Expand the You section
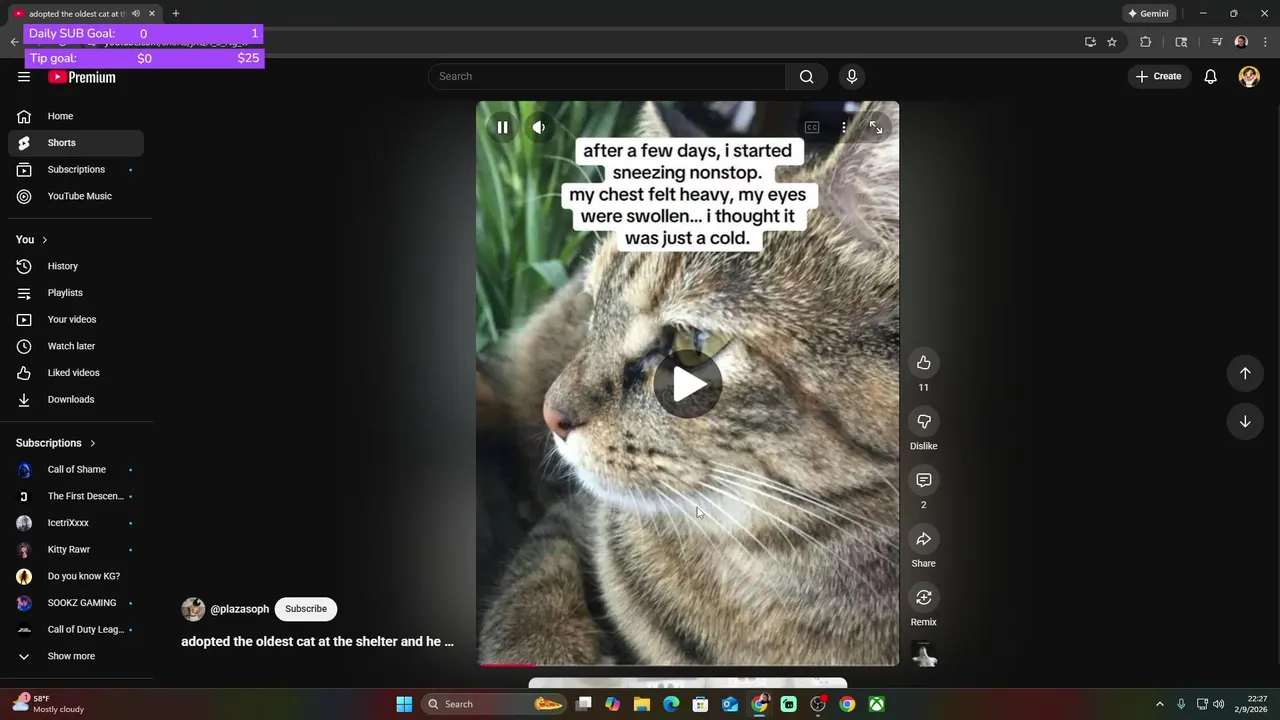The image size is (1280, 720). tap(32, 240)
